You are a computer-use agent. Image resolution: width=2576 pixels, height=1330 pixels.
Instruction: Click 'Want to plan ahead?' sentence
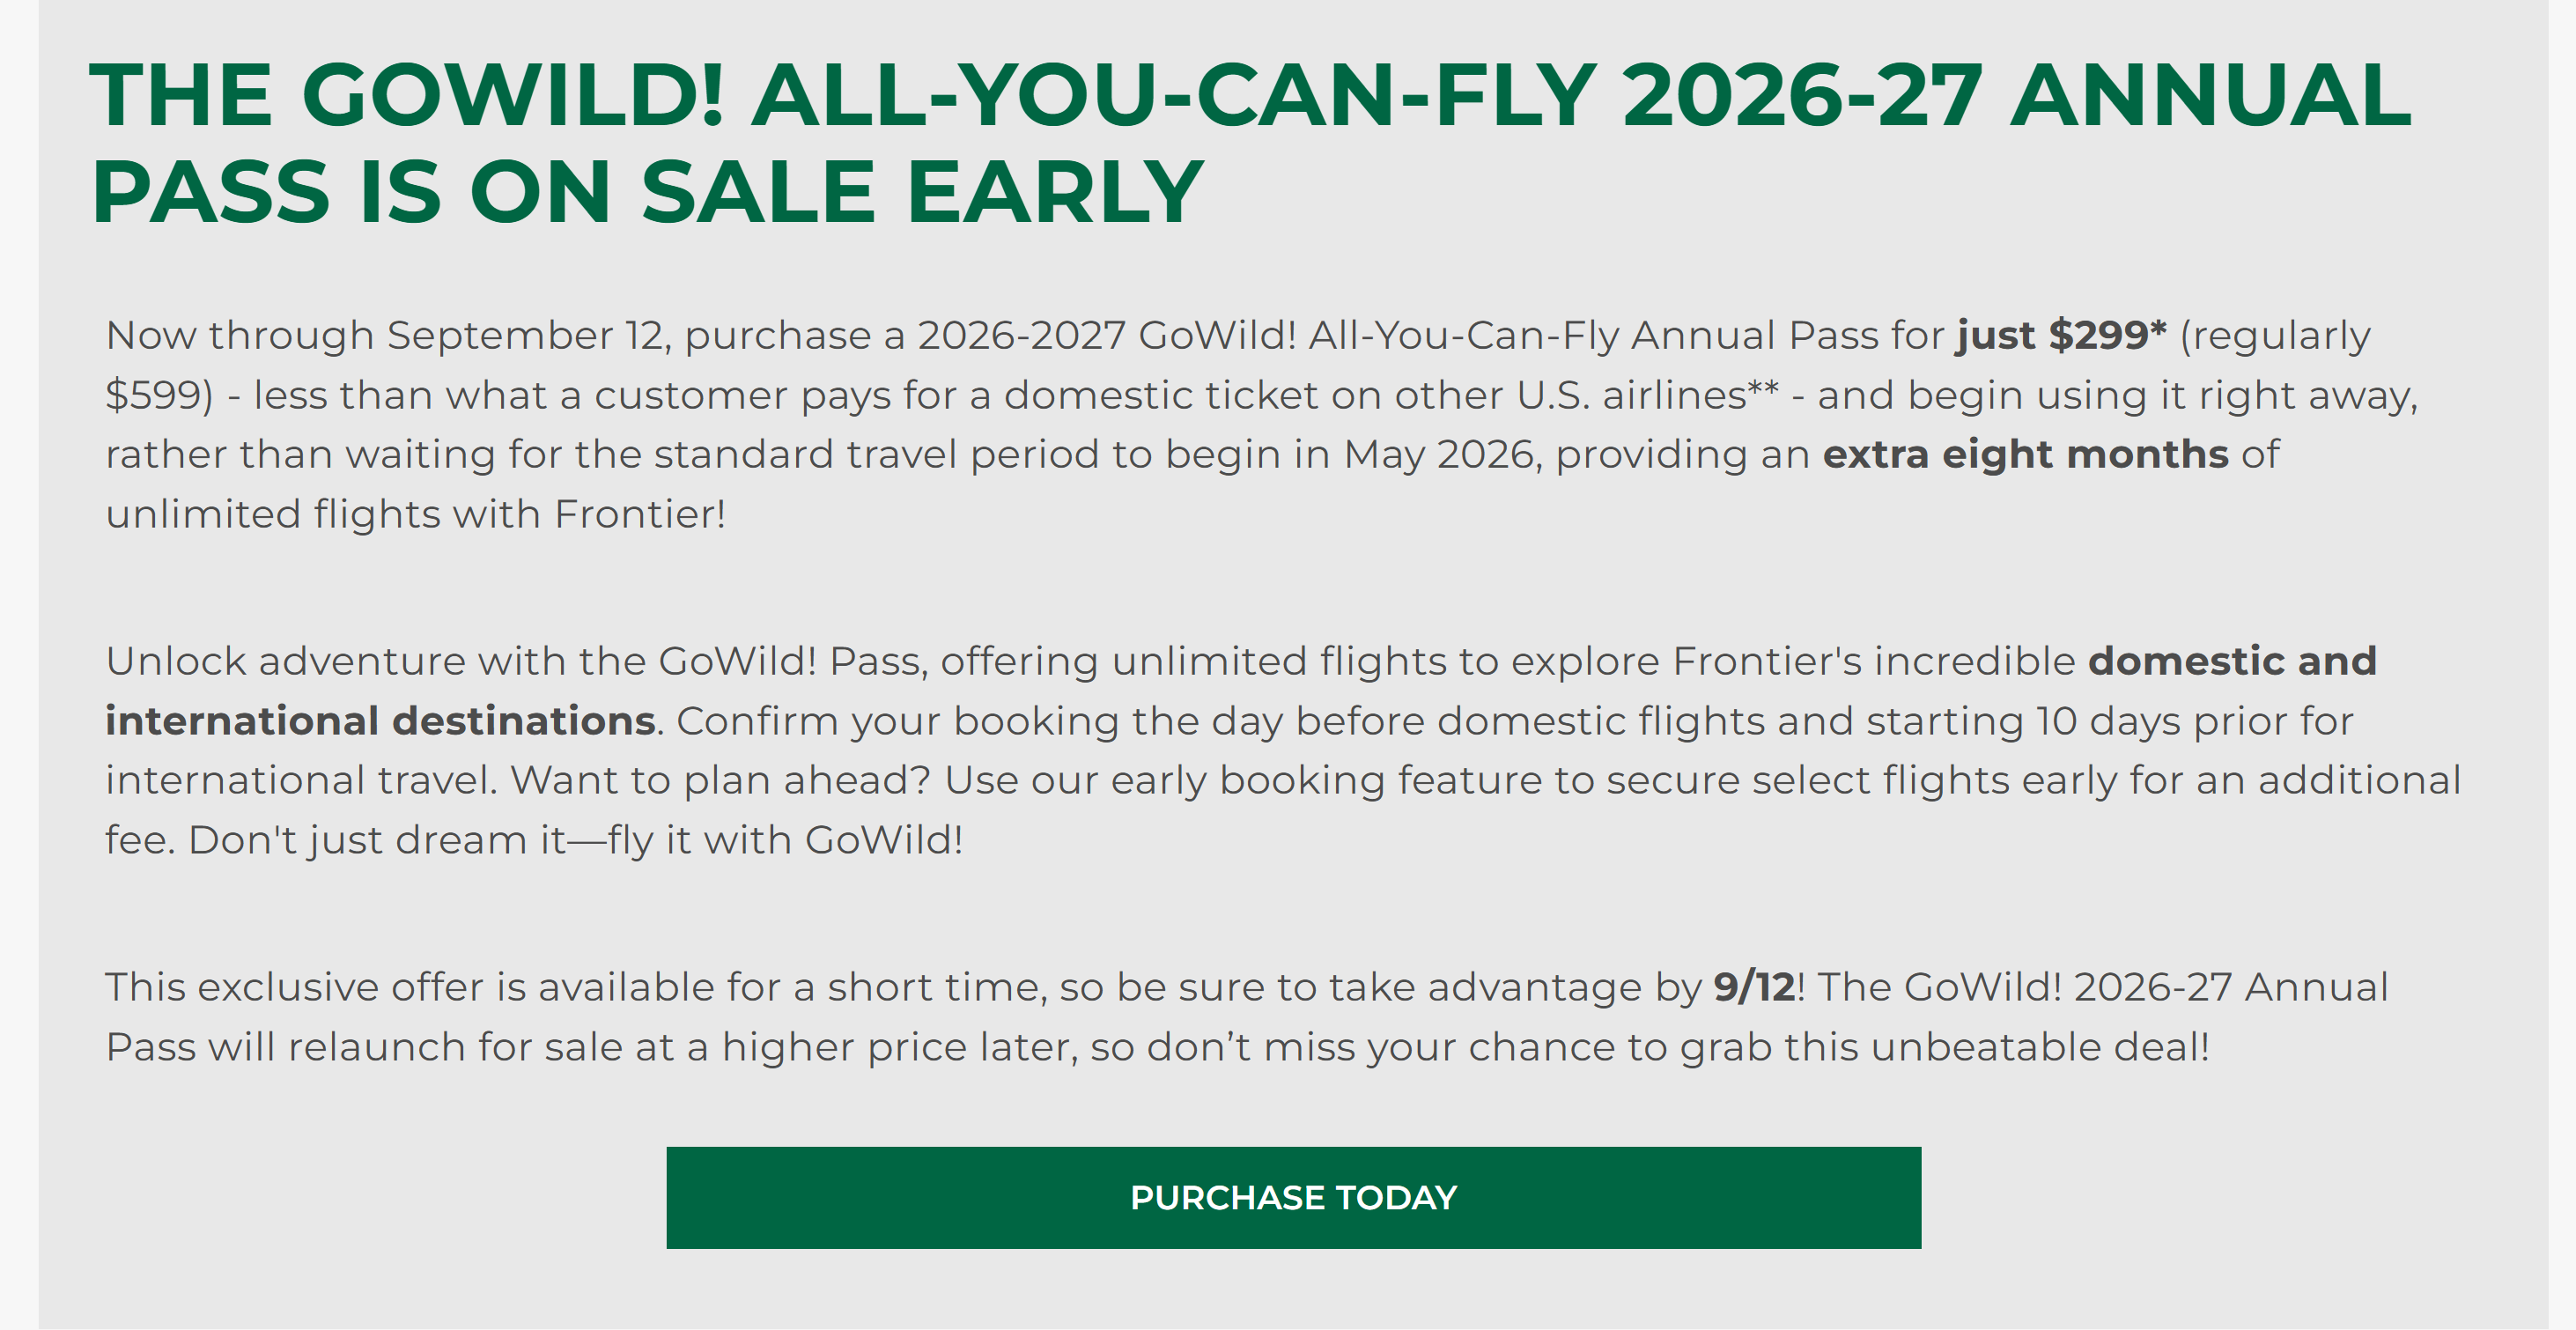tap(720, 780)
